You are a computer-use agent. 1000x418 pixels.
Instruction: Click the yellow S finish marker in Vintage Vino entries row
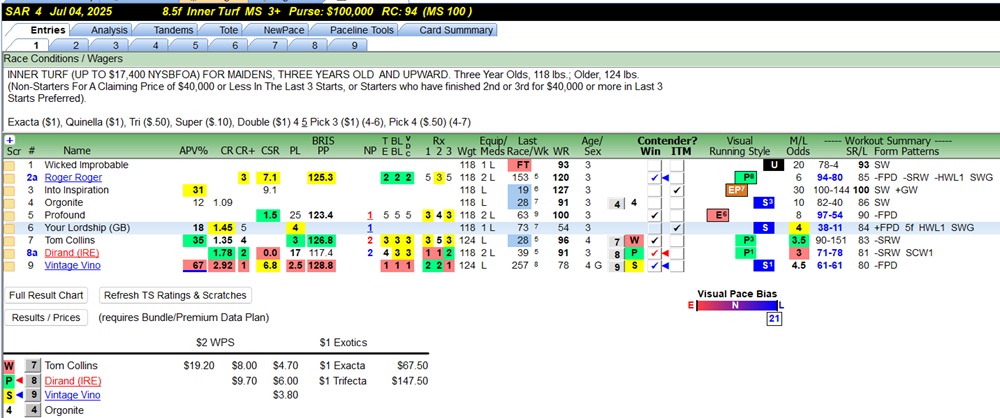point(633,266)
